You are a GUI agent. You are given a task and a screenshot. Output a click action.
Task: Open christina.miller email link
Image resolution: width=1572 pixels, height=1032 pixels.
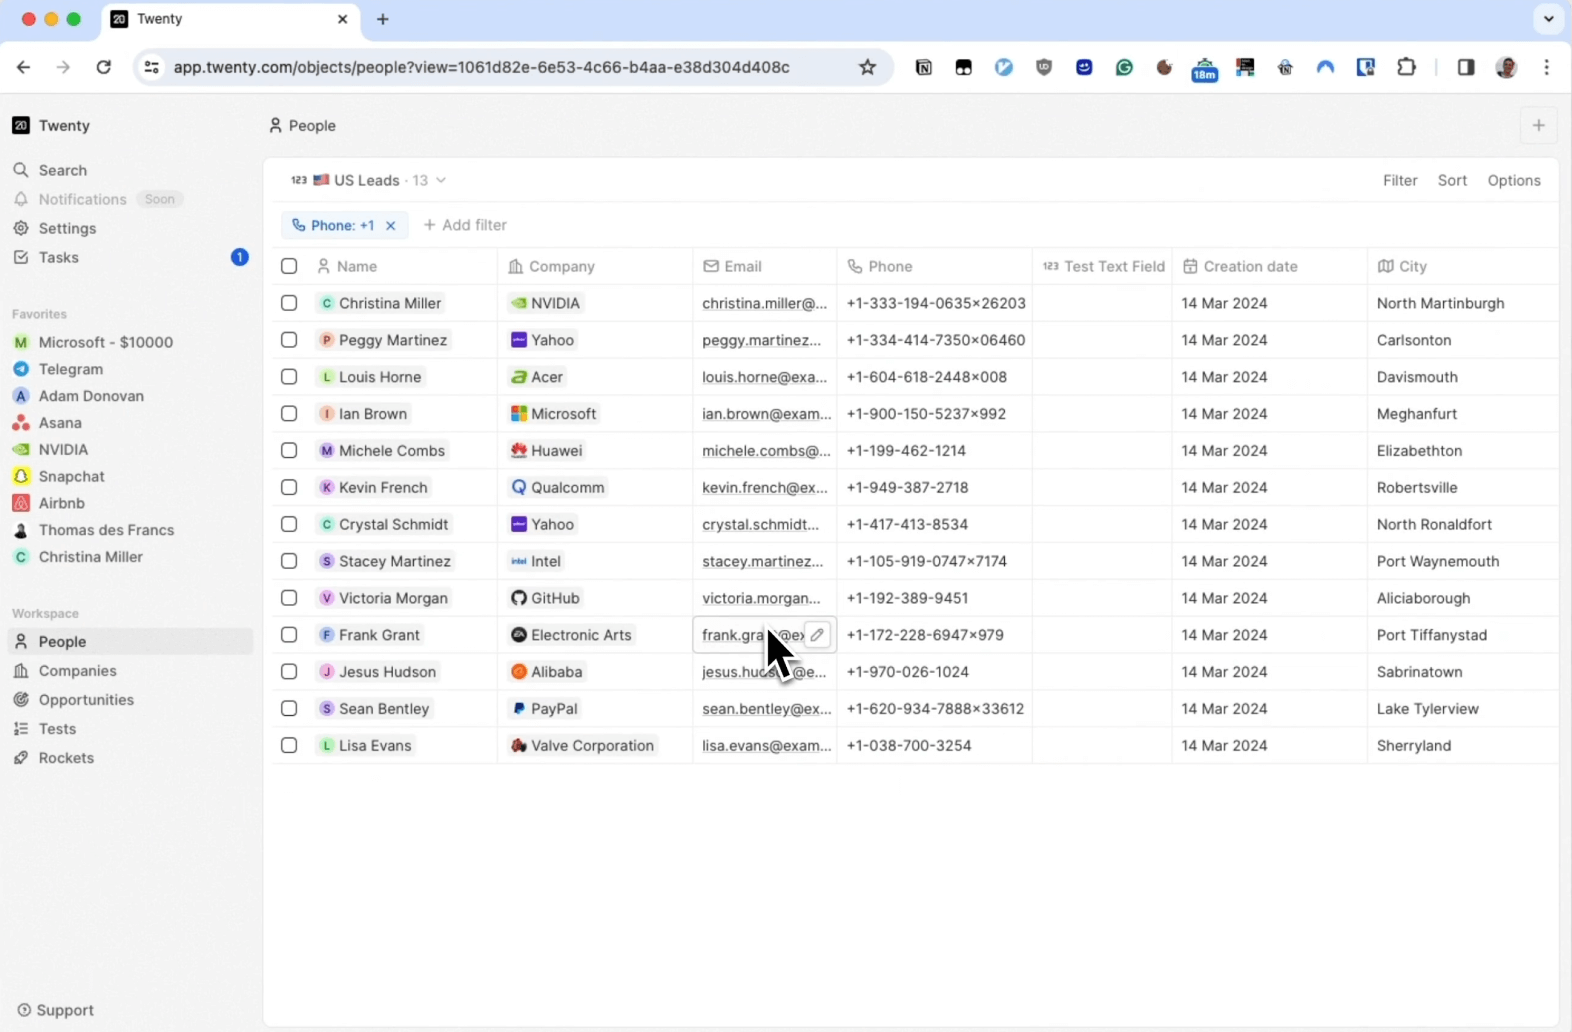click(764, 303)
